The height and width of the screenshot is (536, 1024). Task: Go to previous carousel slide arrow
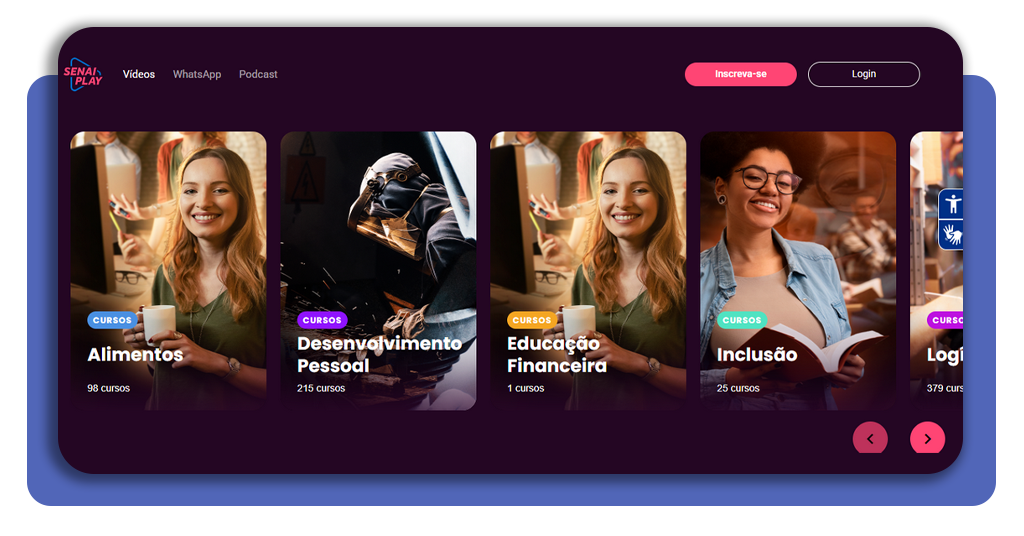870,439
